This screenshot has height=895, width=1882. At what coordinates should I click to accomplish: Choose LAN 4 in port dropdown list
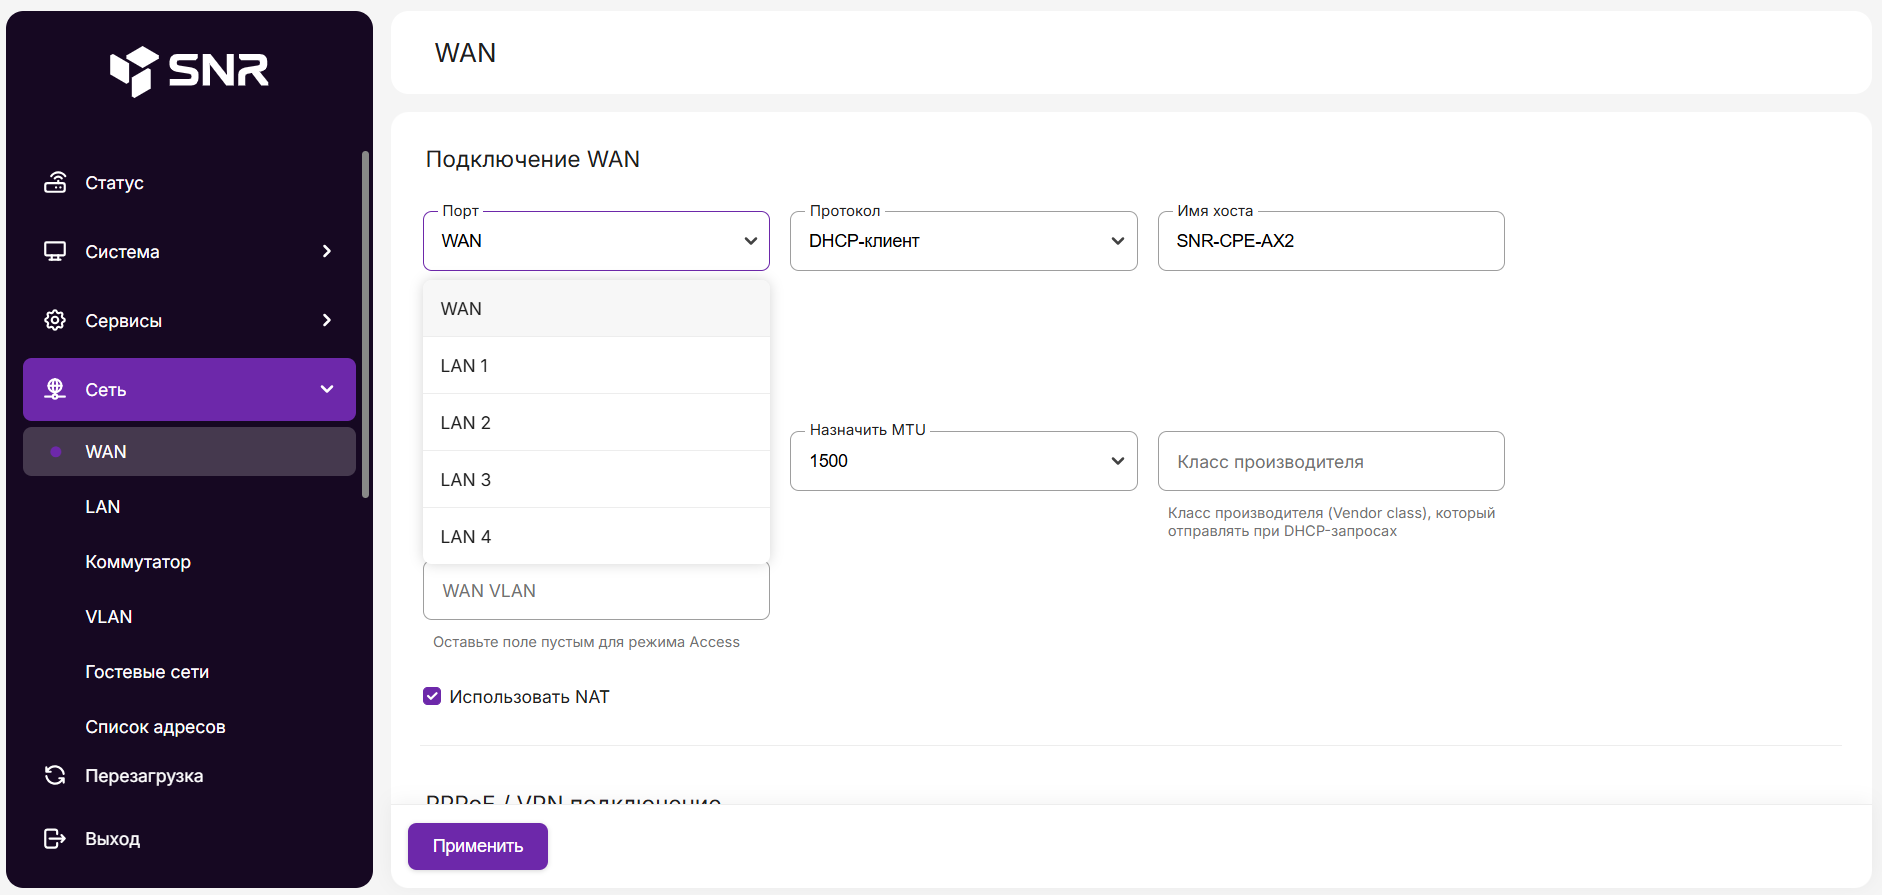pos(596,537)
